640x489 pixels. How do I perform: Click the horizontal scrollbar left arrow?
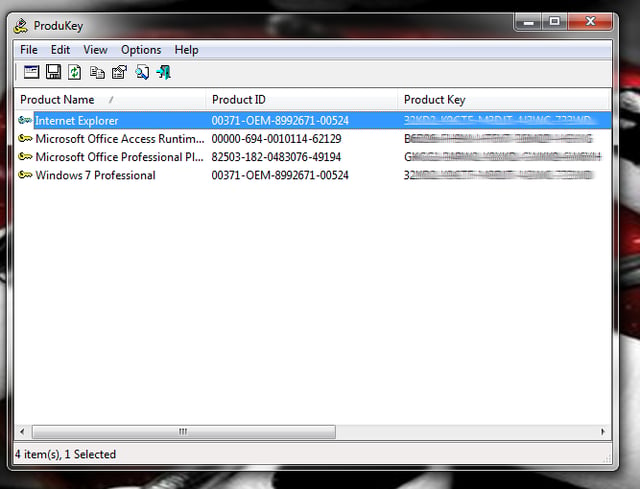22,432
